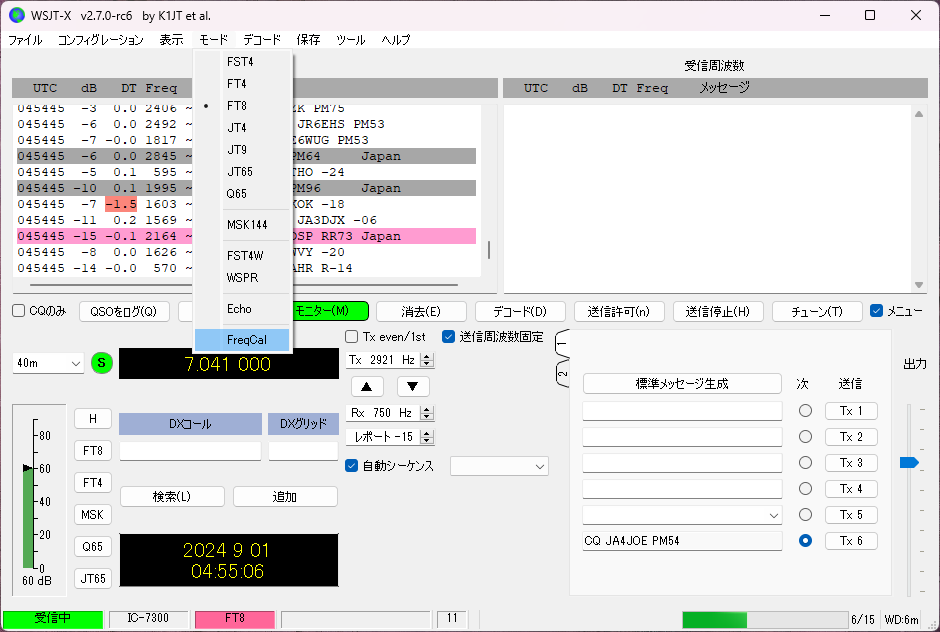
Task: Choose JT9 from the mode menu
Action: coord(242,149)
